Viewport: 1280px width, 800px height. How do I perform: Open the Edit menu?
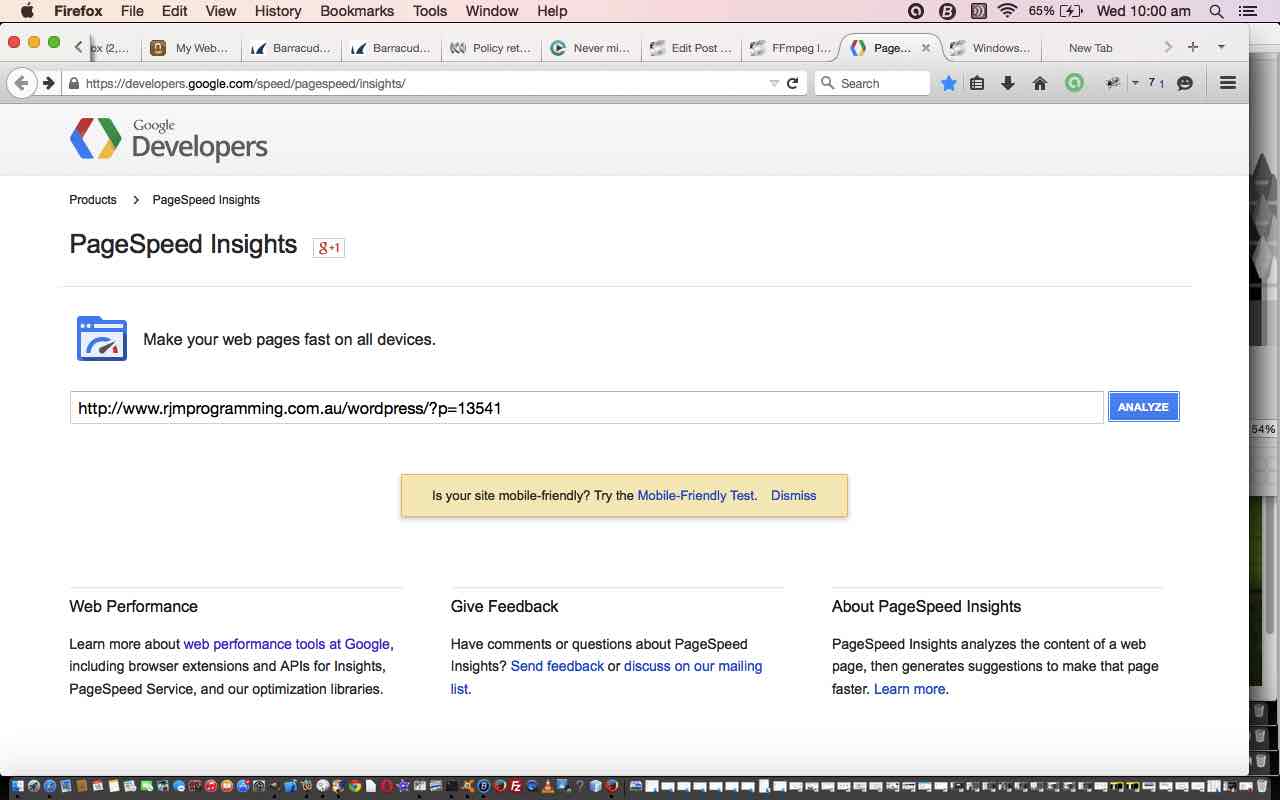tap(174, 11)
